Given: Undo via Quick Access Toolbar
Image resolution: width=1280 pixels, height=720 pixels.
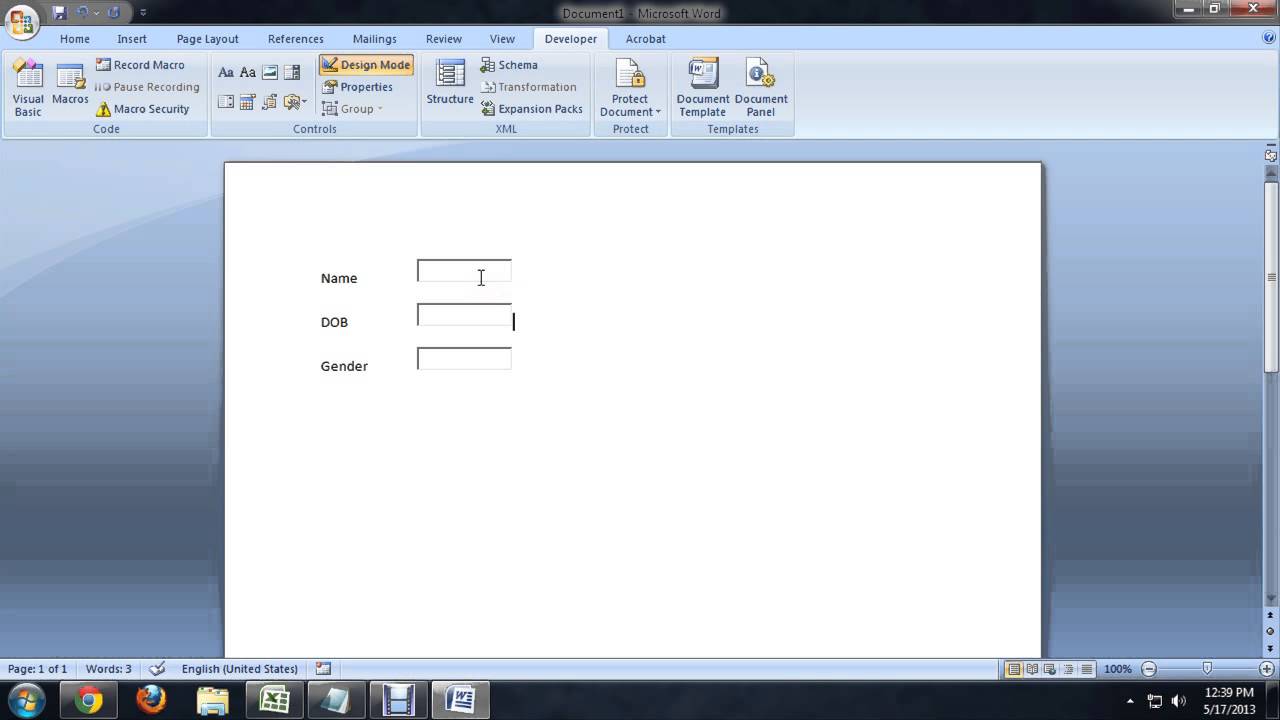Looking at the screenshot, I should [x=83, y=12].
